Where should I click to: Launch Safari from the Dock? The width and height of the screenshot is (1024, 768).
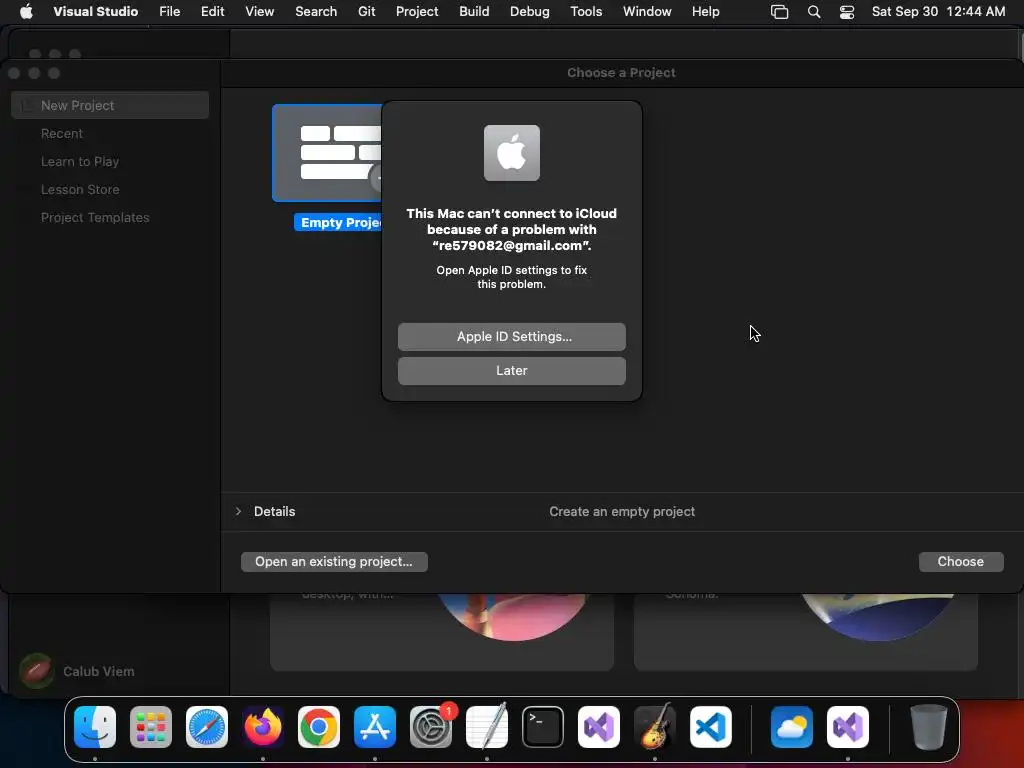click(x=207, y=727)
